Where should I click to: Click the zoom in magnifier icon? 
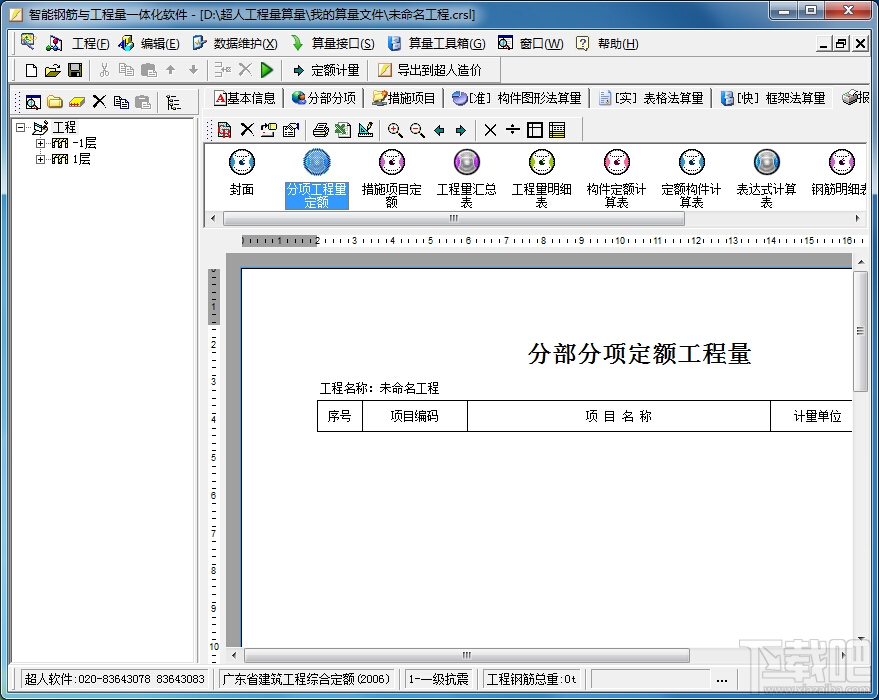pos(395,130)
